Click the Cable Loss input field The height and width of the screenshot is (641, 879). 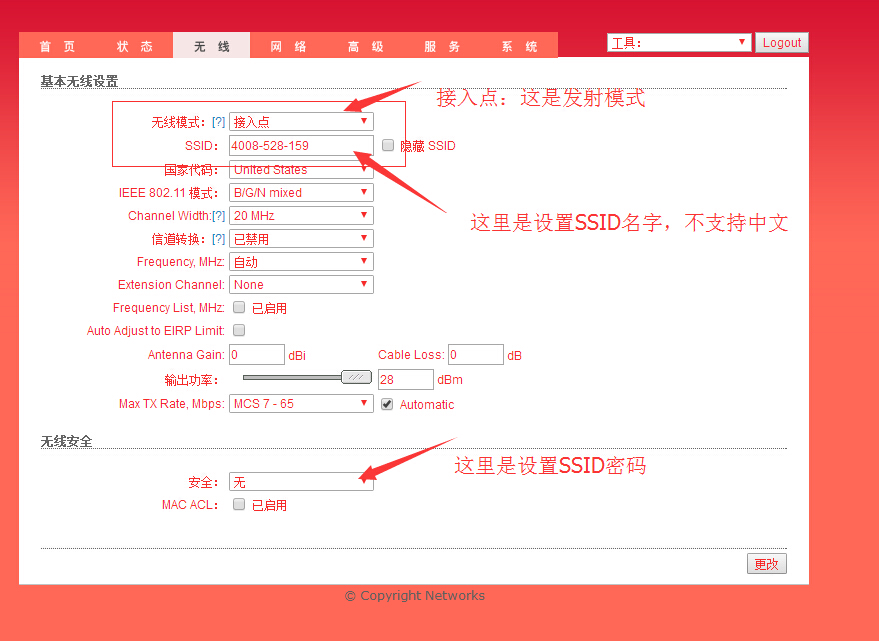(x=475, y=354)
